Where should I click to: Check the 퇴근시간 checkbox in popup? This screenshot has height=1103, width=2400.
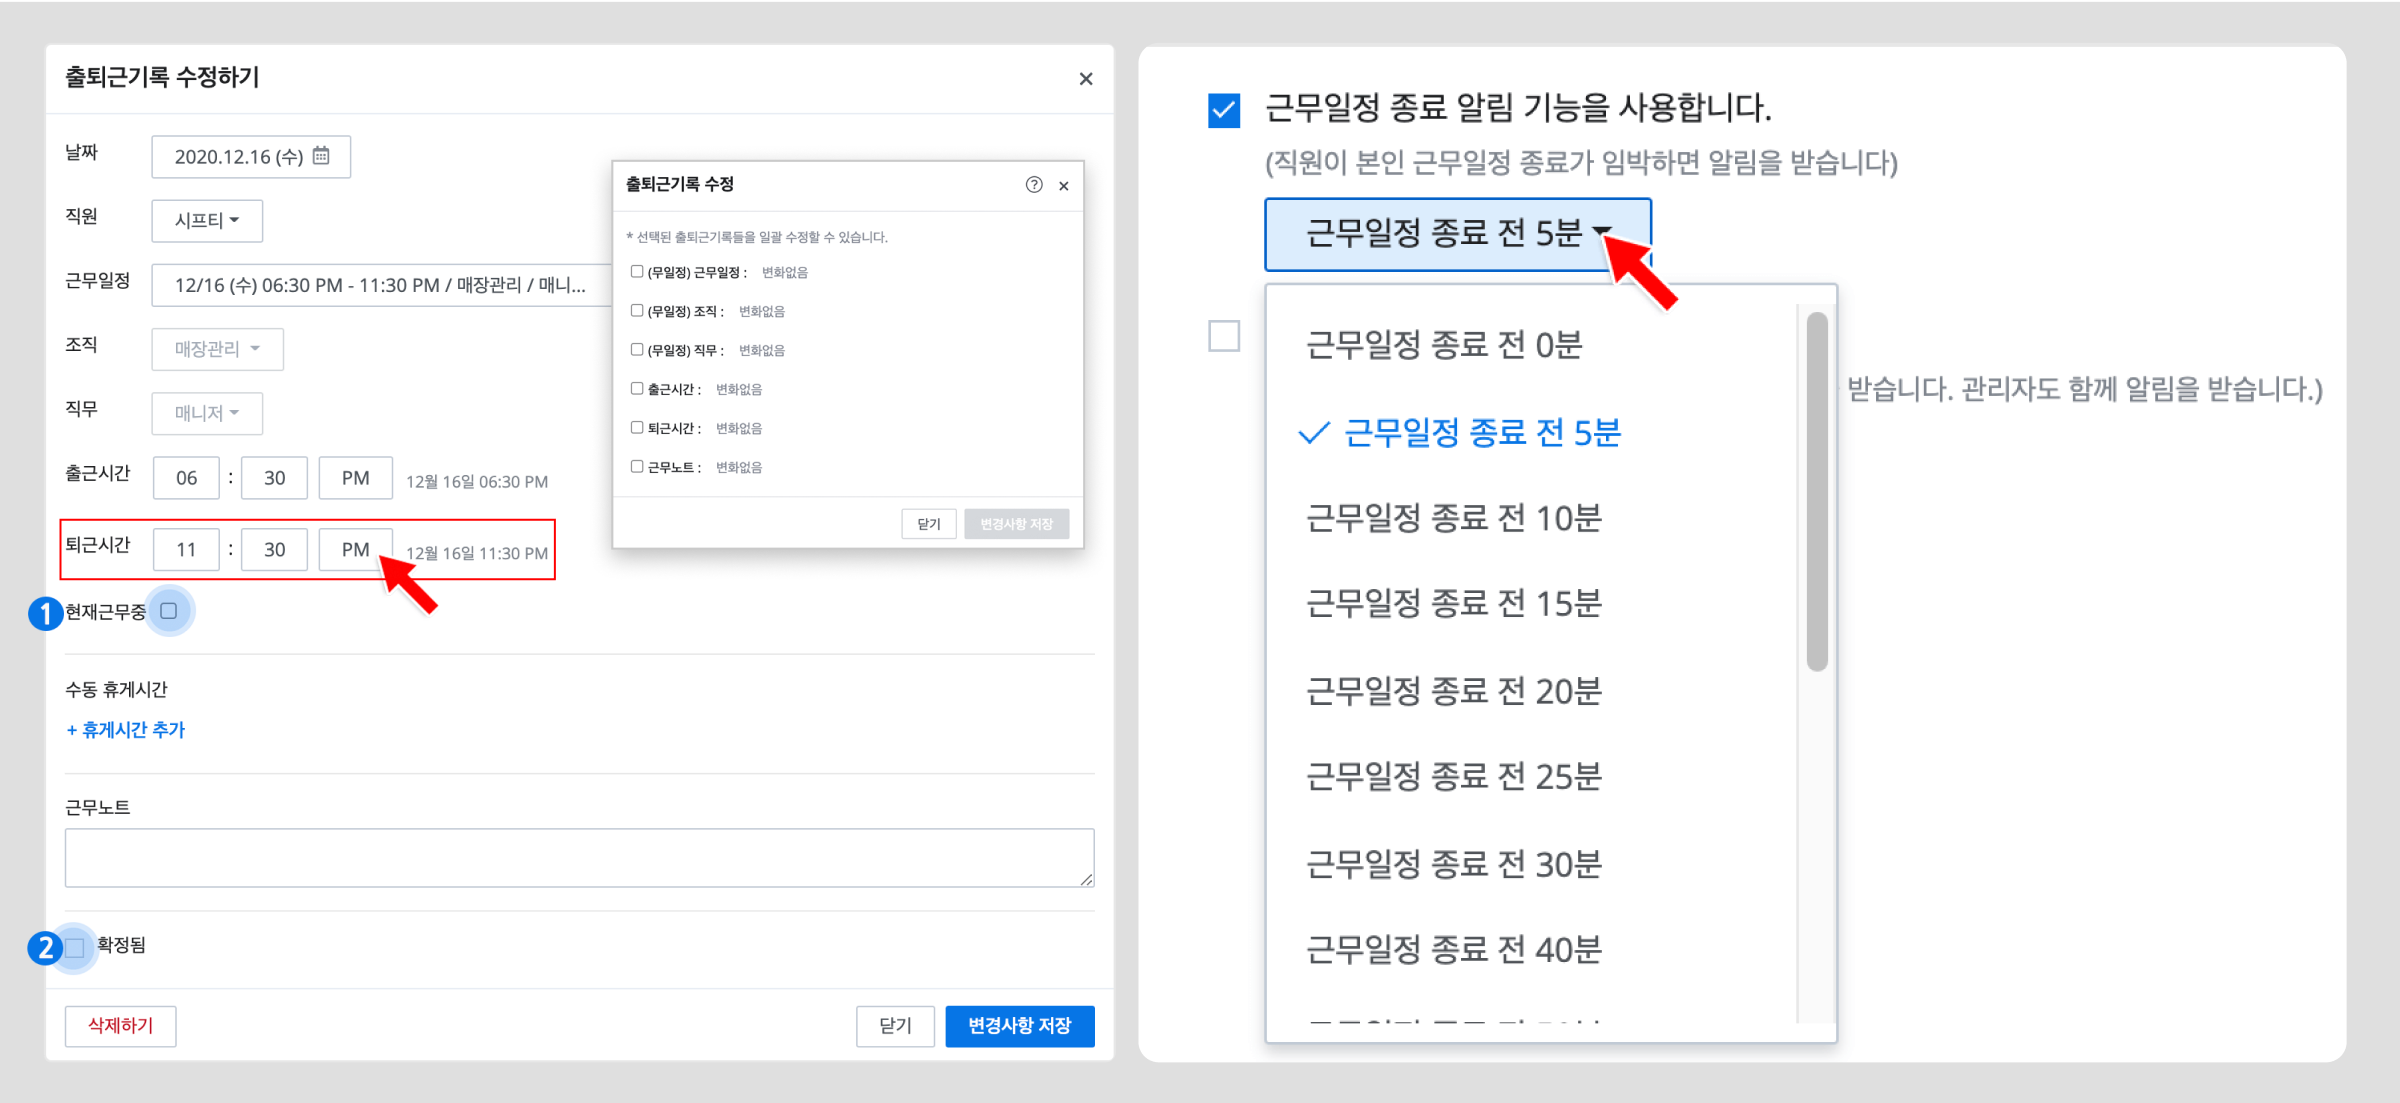point(637,428)
